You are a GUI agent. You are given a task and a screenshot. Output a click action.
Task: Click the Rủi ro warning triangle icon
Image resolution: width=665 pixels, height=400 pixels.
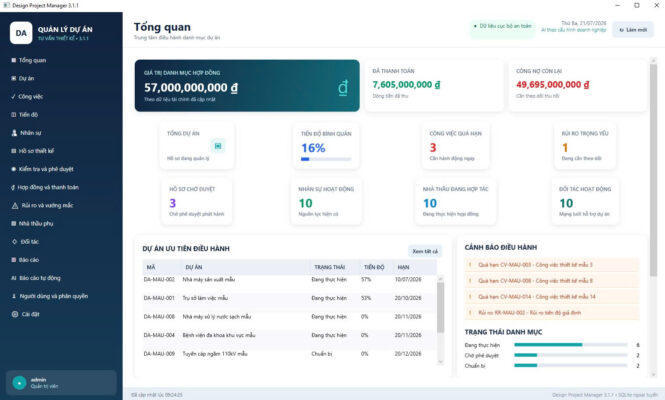click(15, 206)
